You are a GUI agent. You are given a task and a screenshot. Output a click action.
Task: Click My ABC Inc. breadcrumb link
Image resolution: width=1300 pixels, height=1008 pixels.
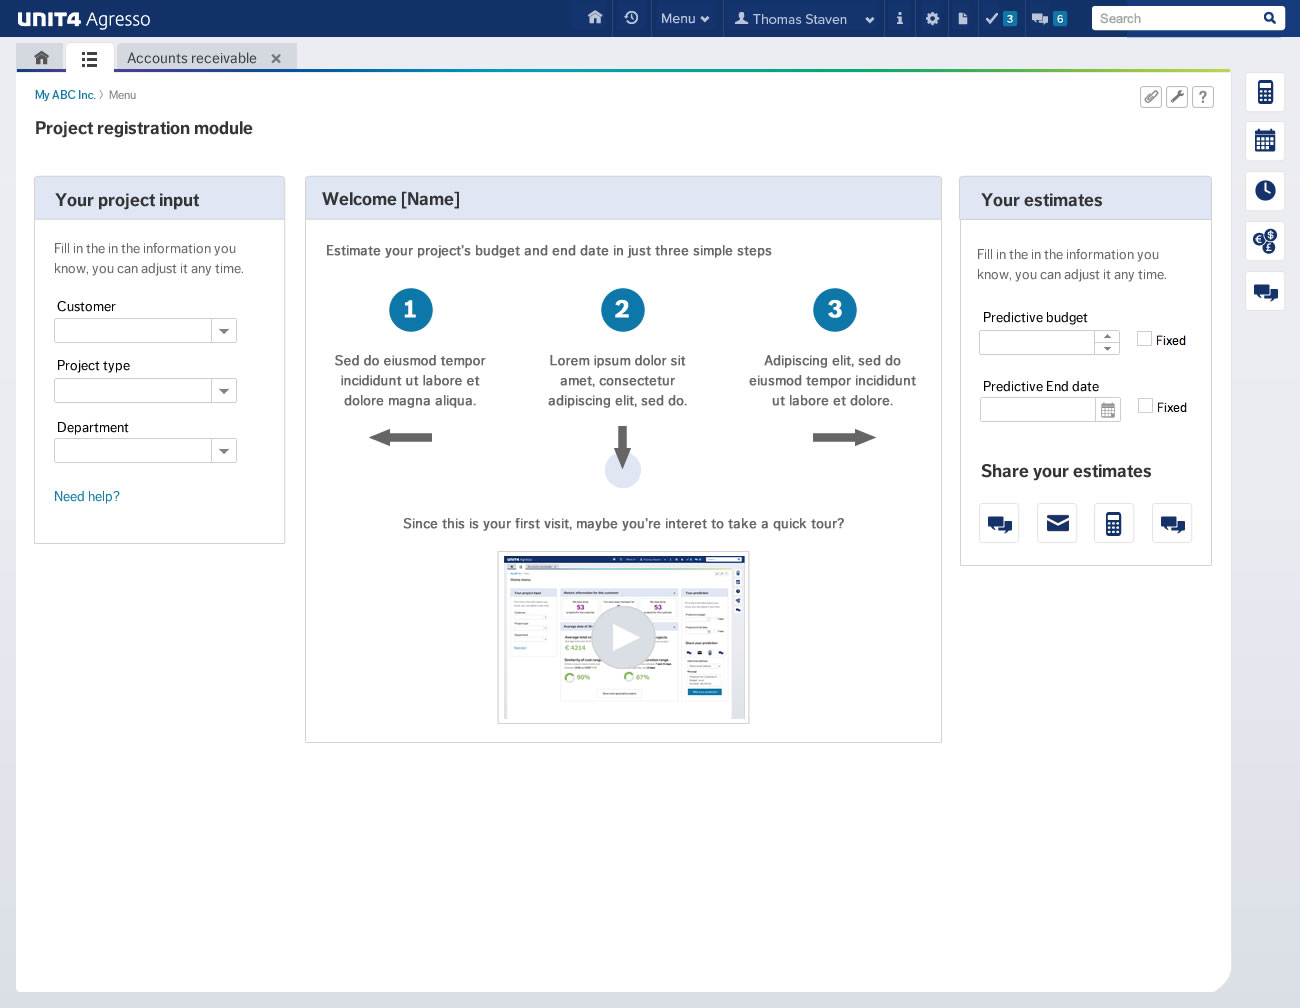click(65, 95)
